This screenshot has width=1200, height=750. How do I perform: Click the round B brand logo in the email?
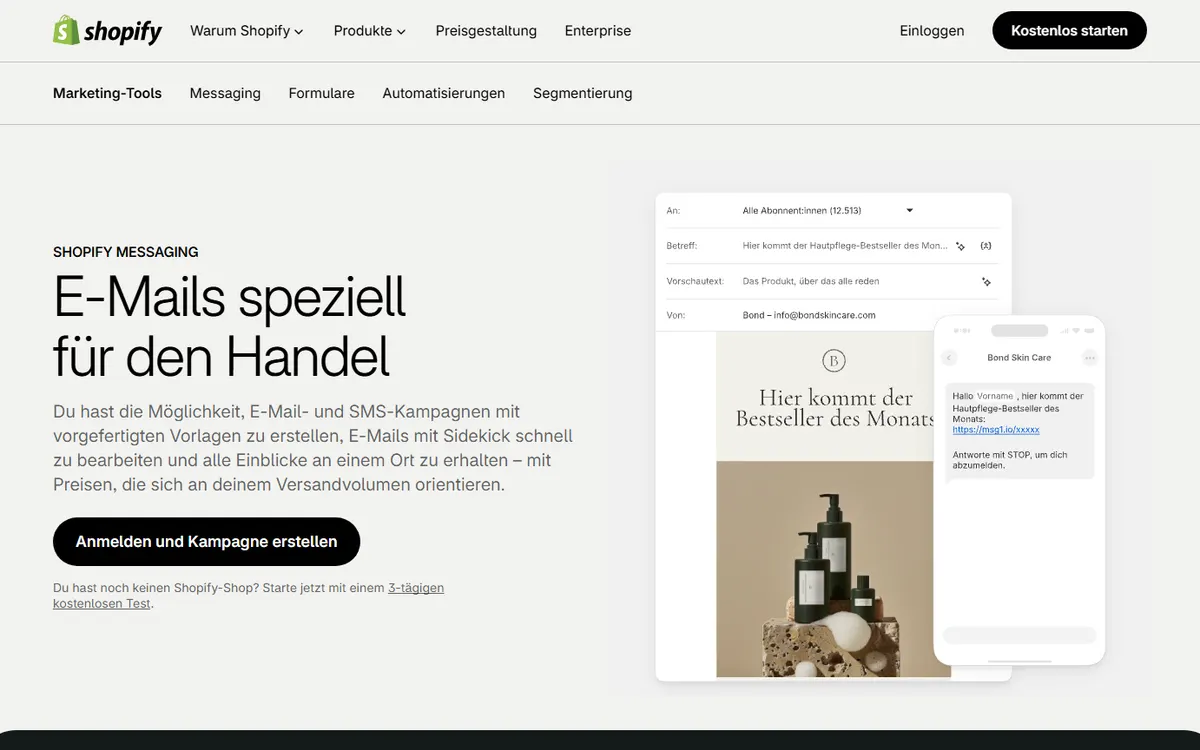pyautogui.click(x=833, y=360)
